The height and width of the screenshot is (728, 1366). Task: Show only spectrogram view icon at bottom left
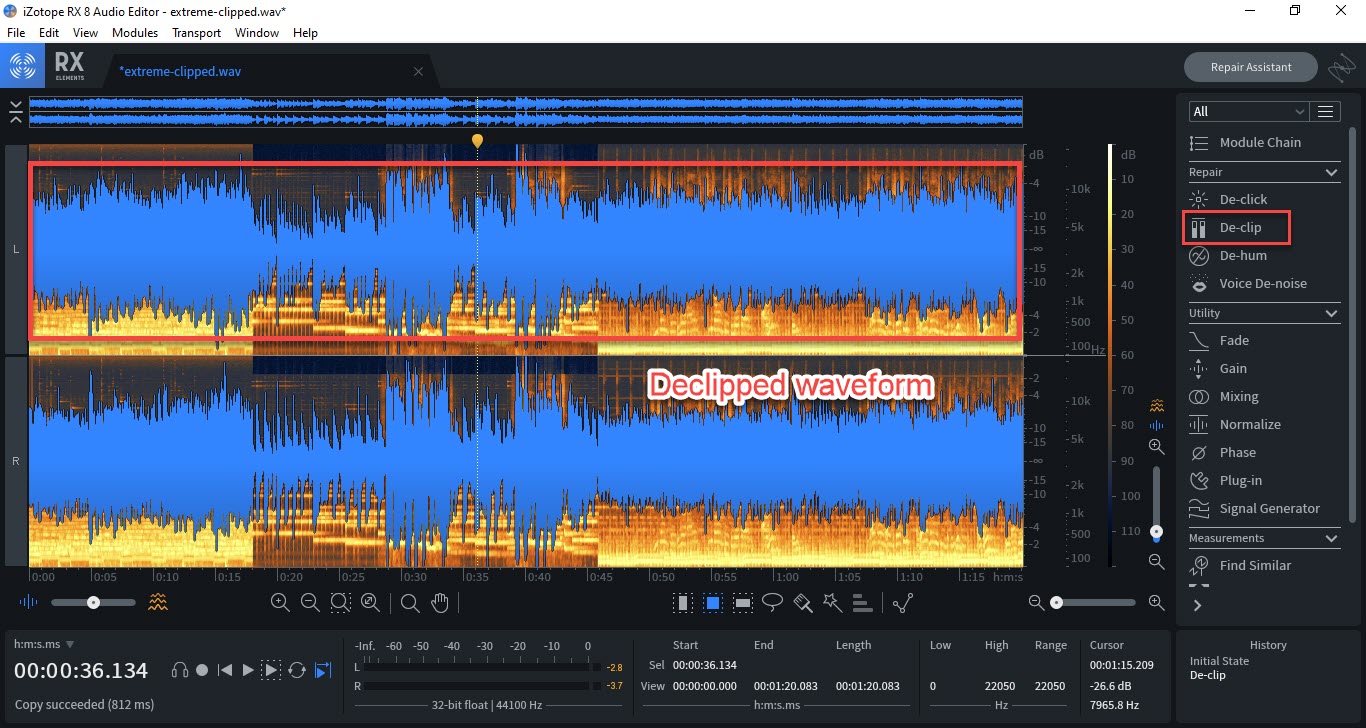pyautogui.click(x=158, y=602)
